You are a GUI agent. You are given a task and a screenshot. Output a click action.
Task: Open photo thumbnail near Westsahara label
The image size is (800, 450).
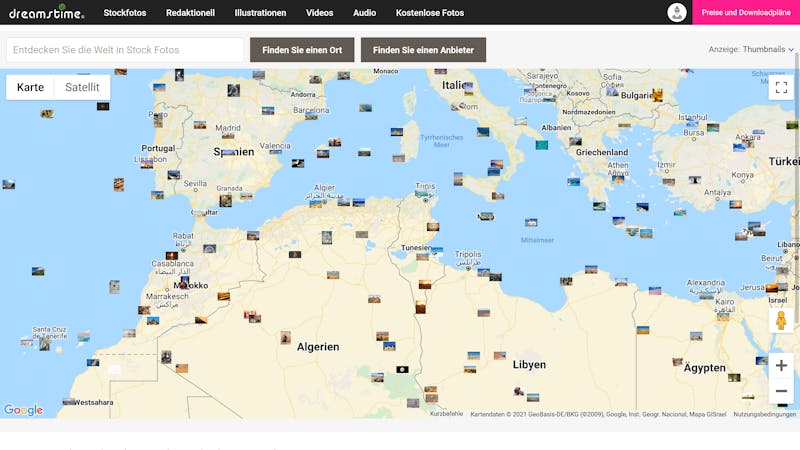tap(69, 402)
